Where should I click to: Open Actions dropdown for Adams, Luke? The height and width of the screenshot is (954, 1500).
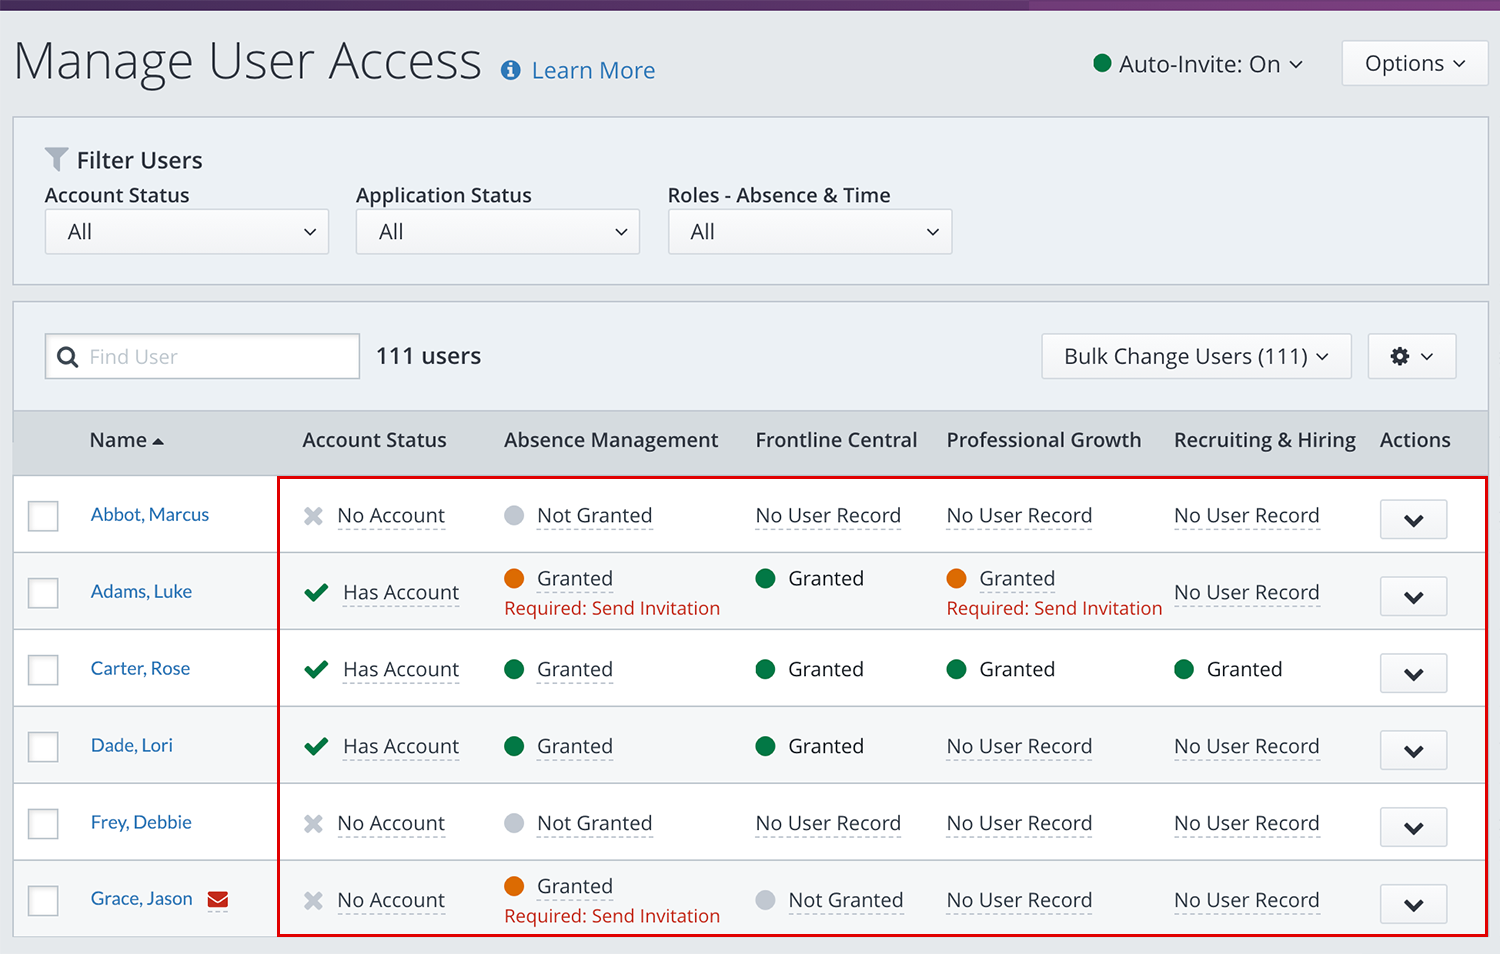(x=1413, y=597)
